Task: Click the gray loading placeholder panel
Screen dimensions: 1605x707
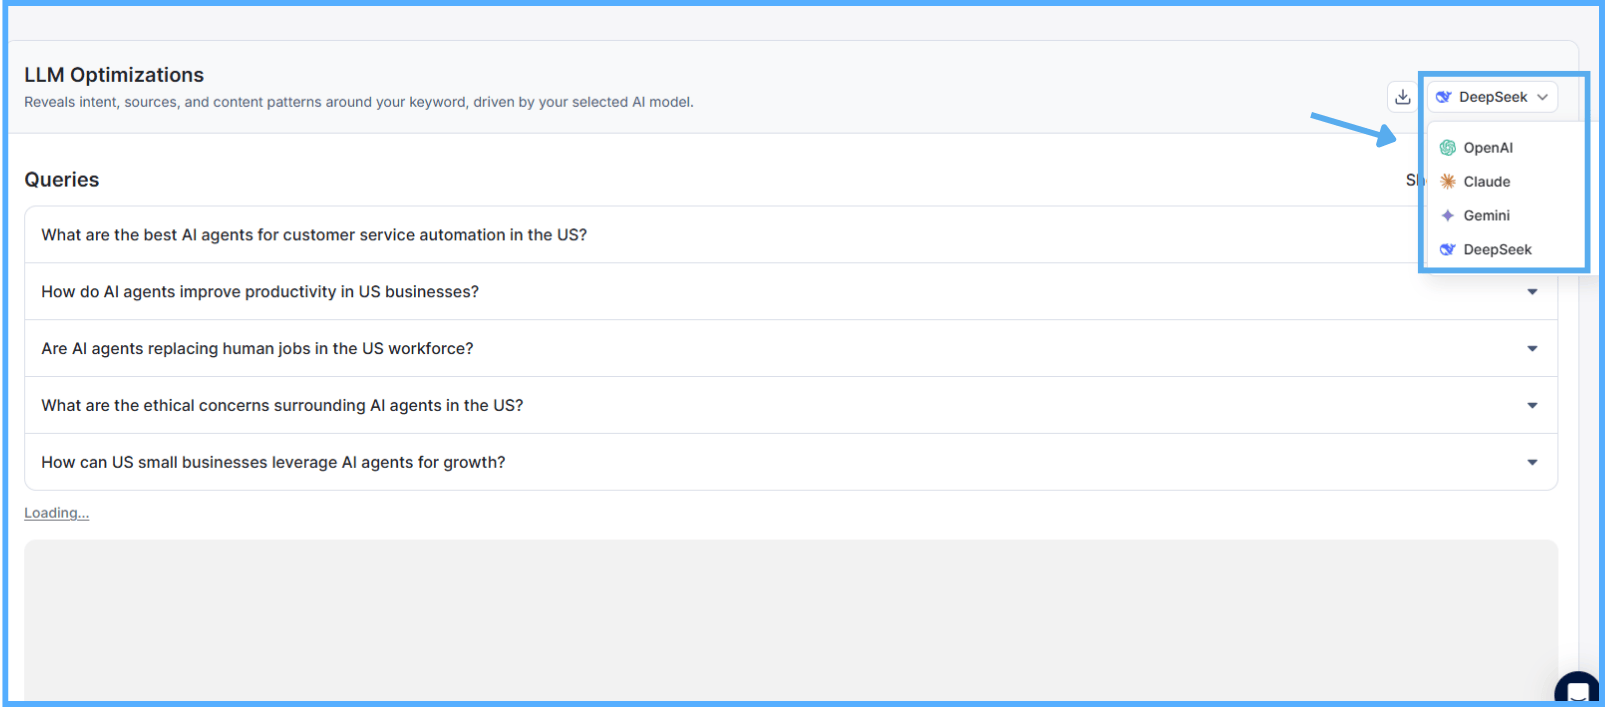Action: coord(790,620)
